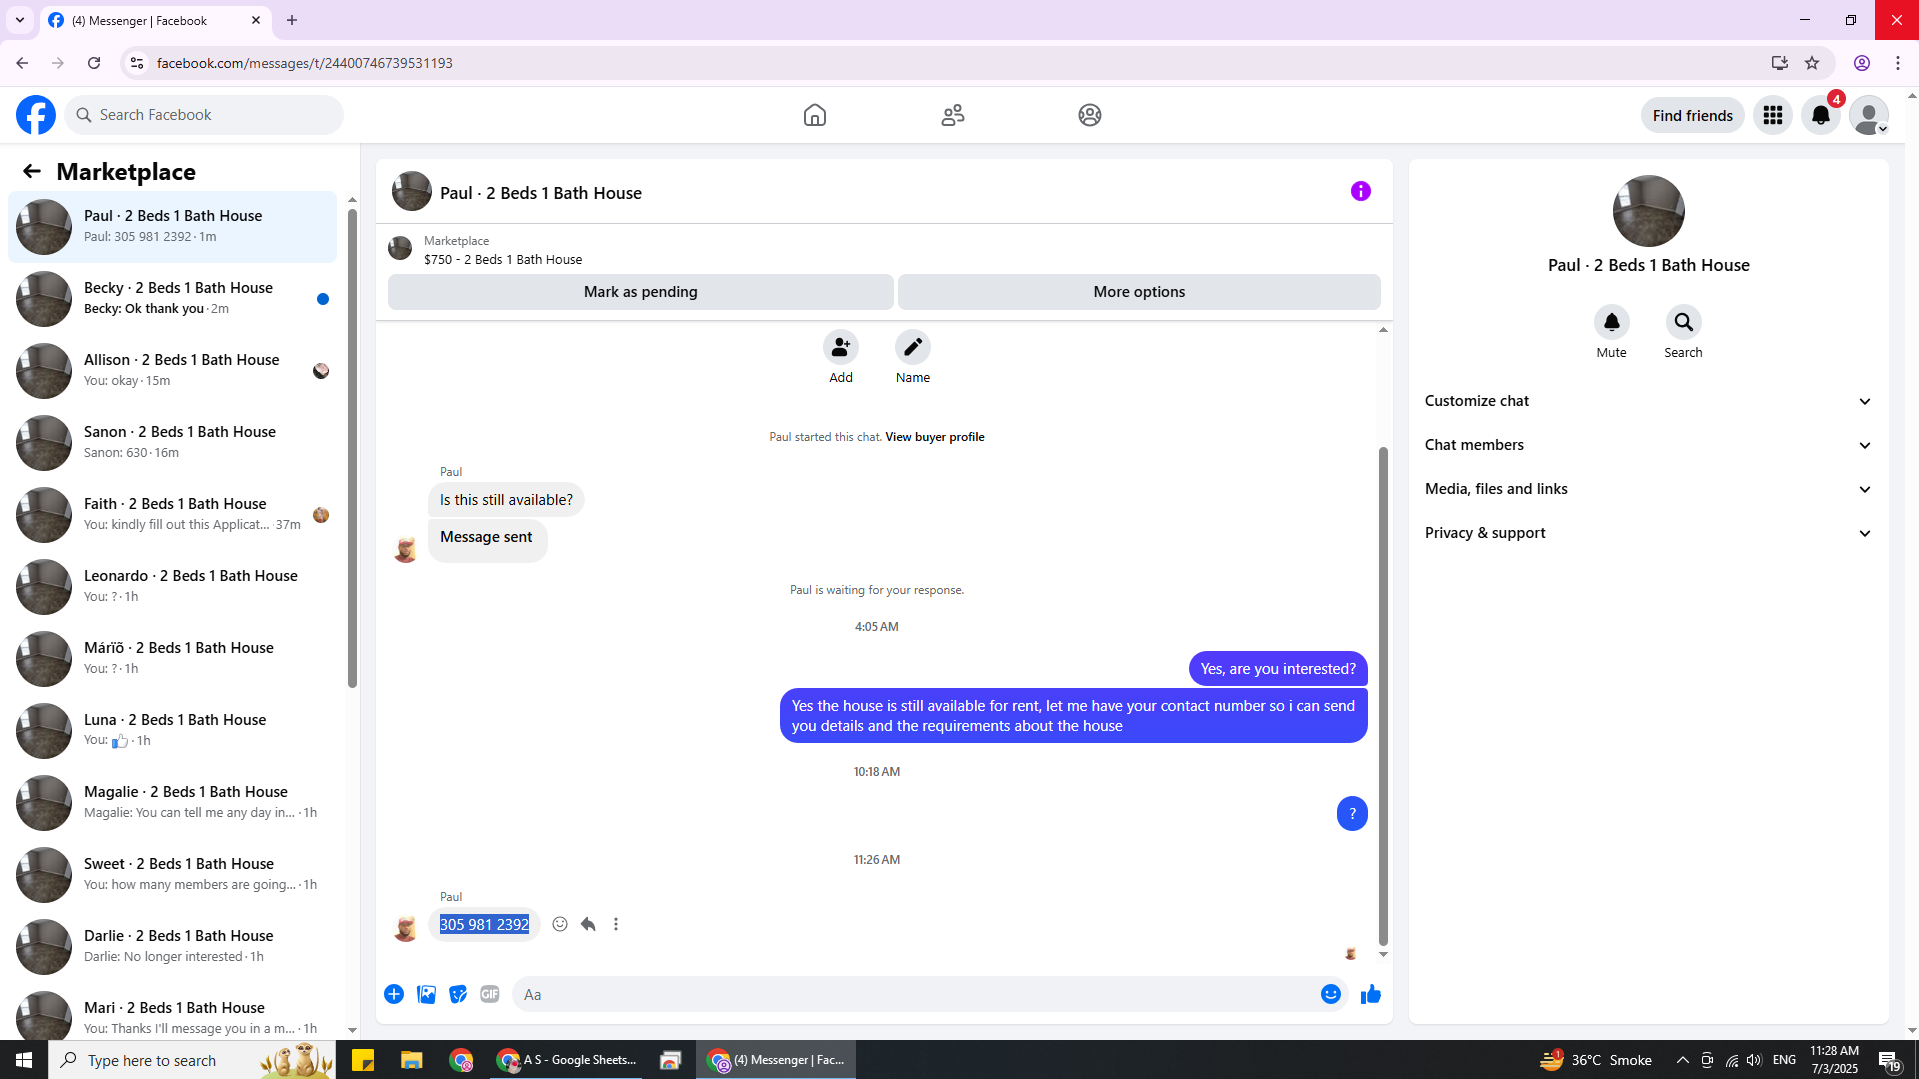The height and width of the screenshot is (1079, 1919).
Task: Open Paul's profile picture in info panel
Action: tap(1648, 211)
